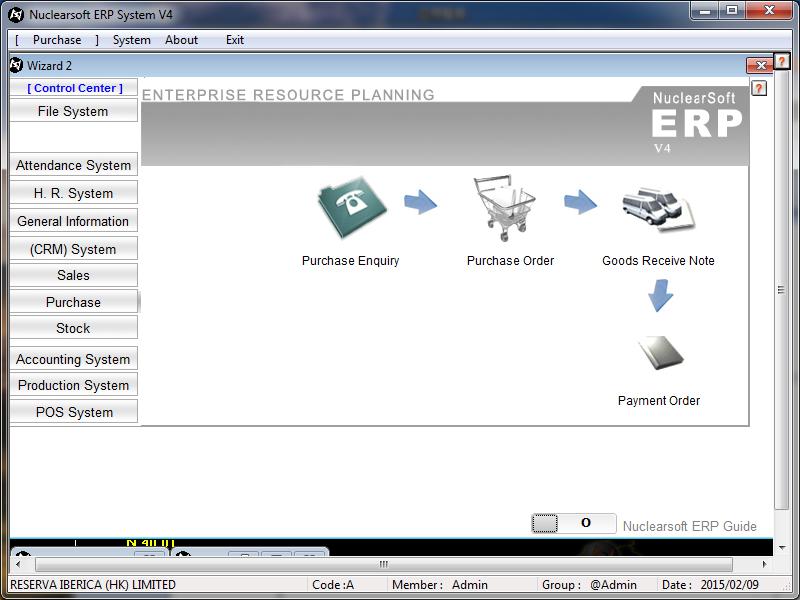Click the Code :A status bar entry
Image resolution: width=800 pixels, height=600 pixels.
click(x=333, y=585)
